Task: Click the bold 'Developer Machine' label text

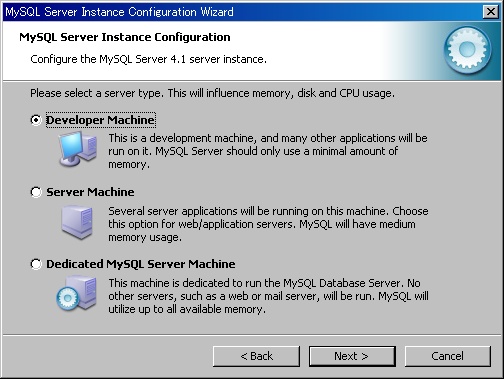Action: click(100, 120)
